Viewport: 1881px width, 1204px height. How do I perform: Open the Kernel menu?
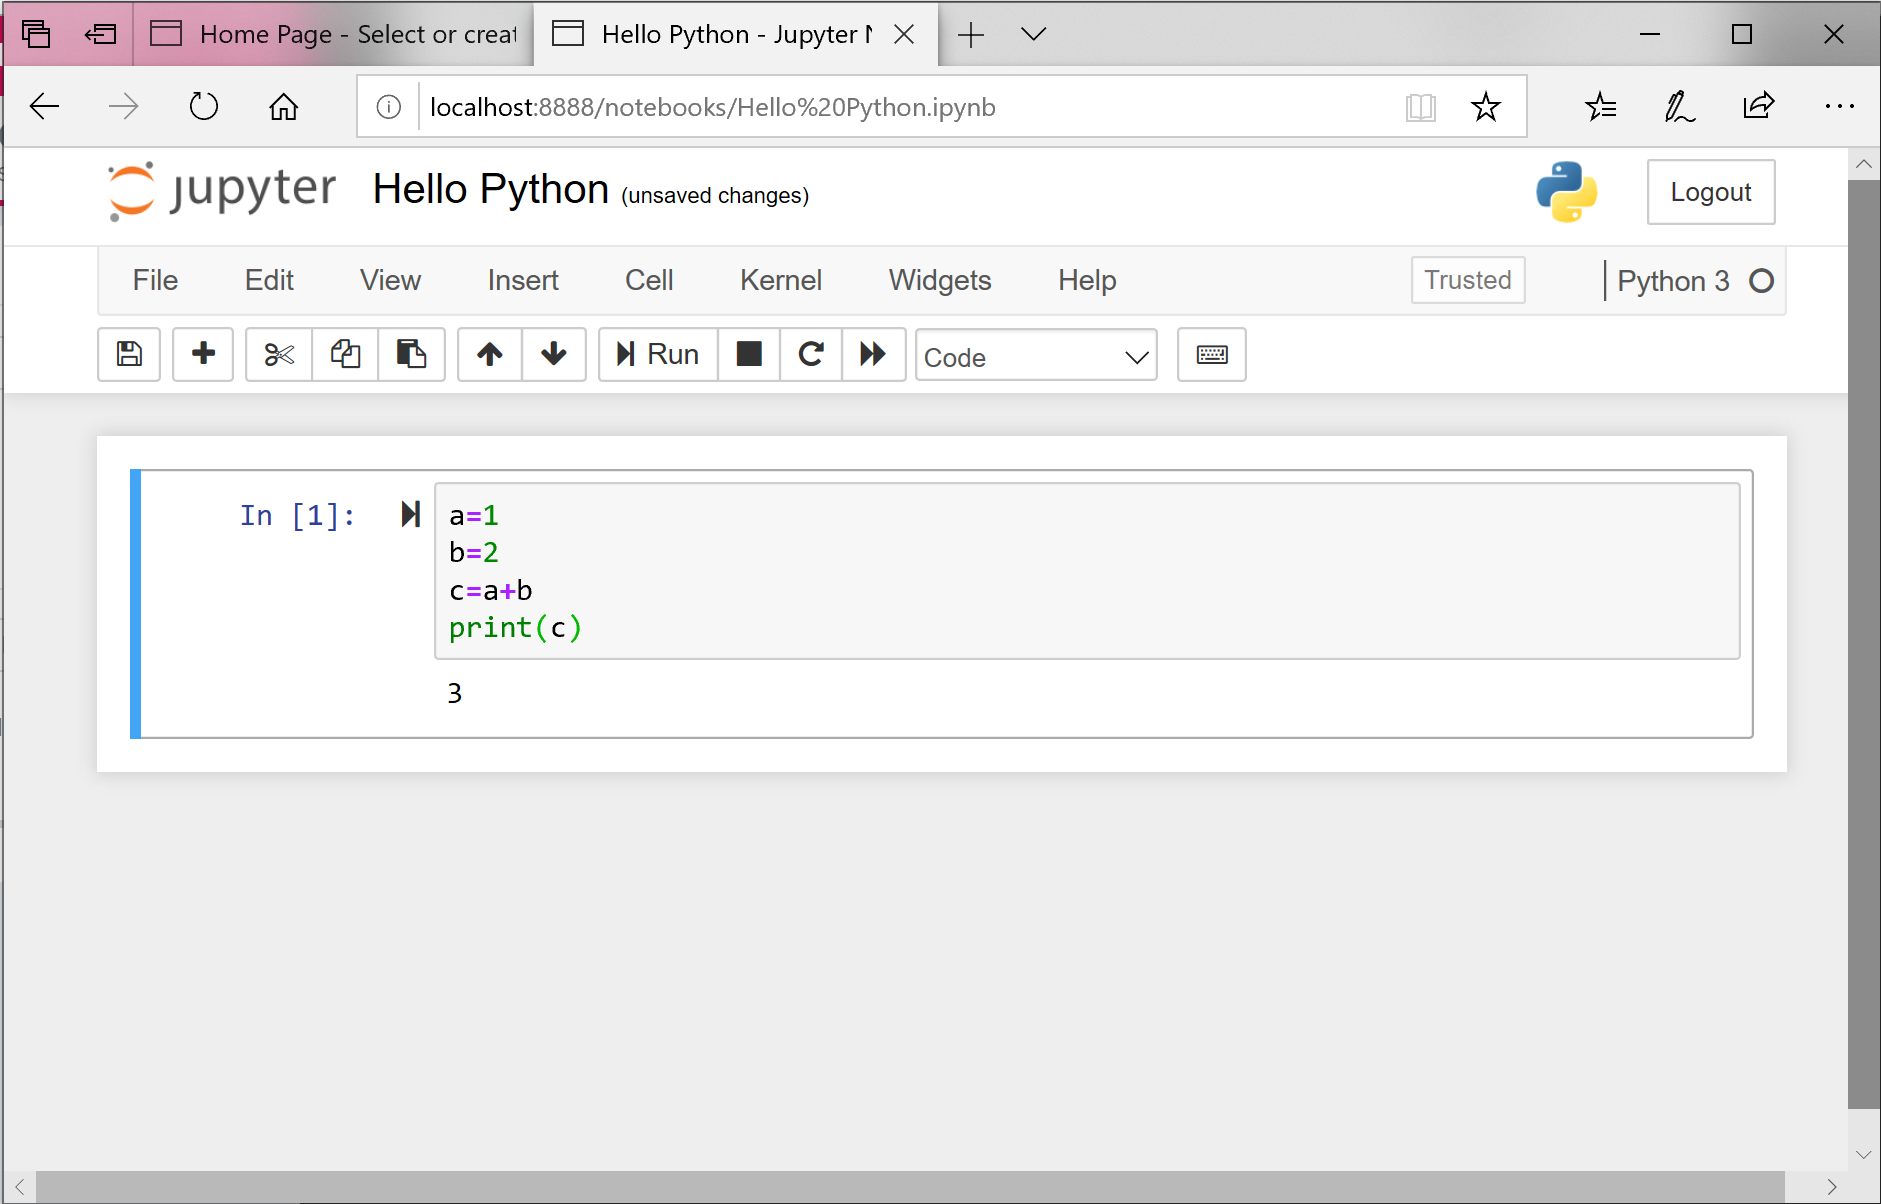tap(780, 280)
